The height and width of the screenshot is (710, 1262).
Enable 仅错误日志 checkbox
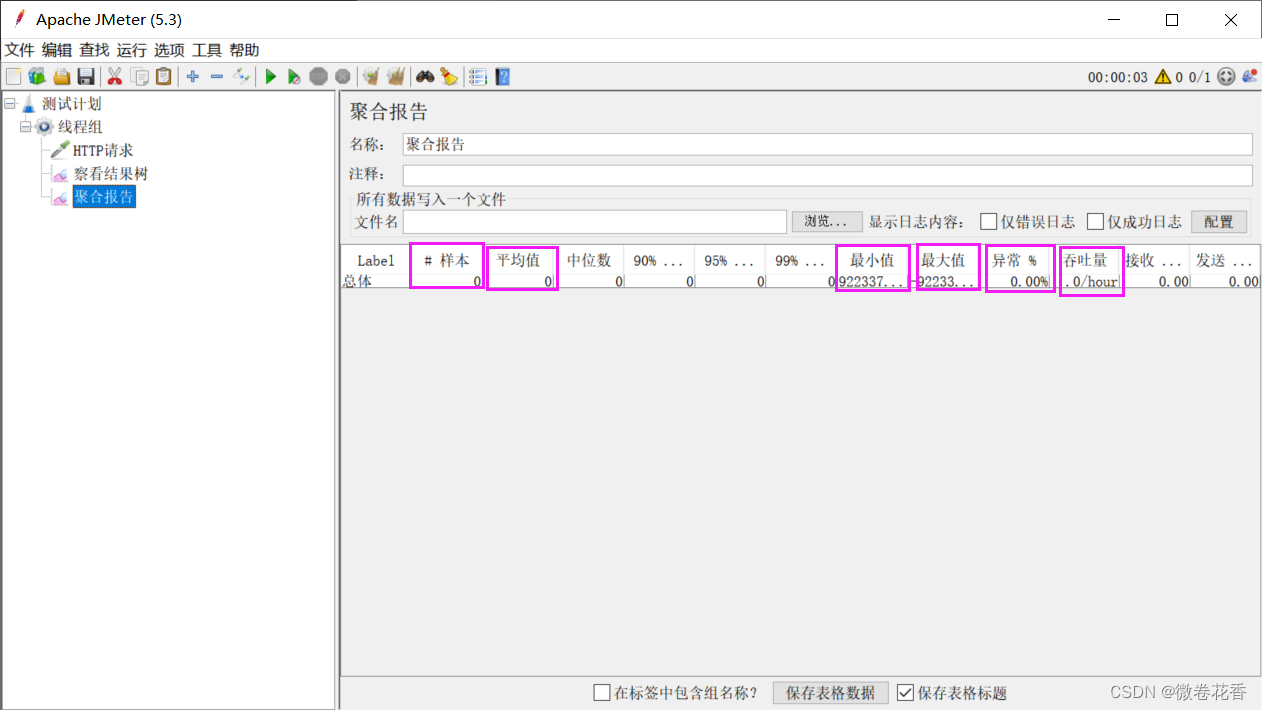click(x=988, y=222)
